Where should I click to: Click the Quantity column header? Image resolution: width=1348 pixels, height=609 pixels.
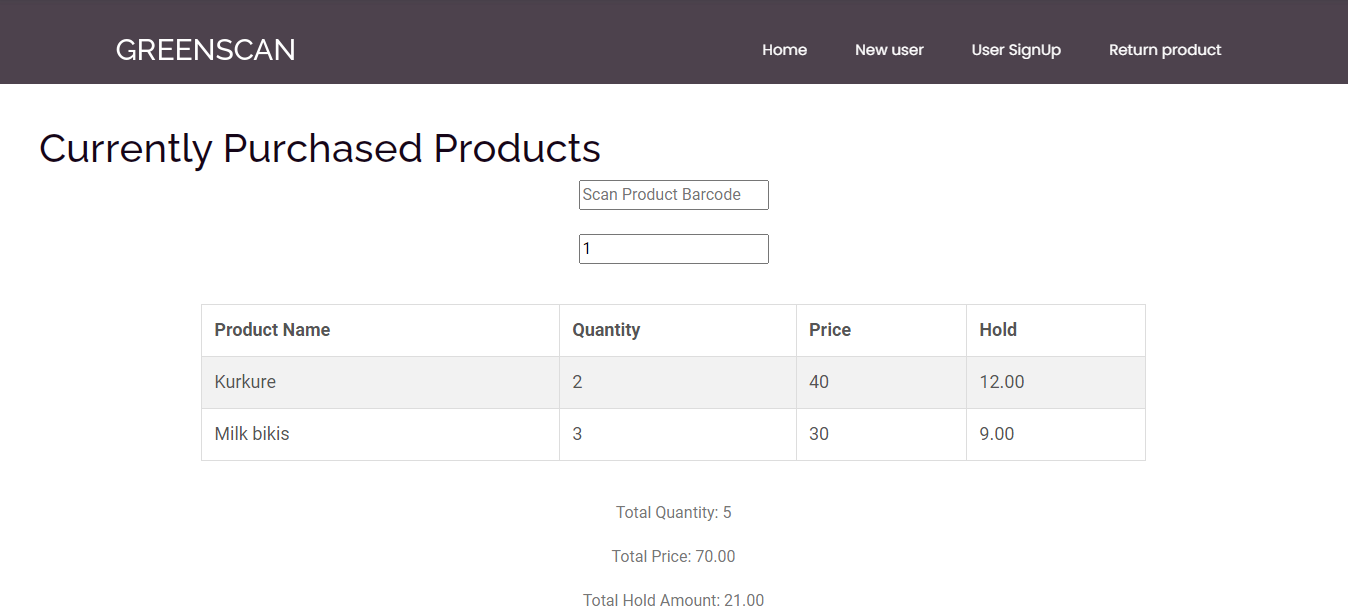(x=606, y=330)
